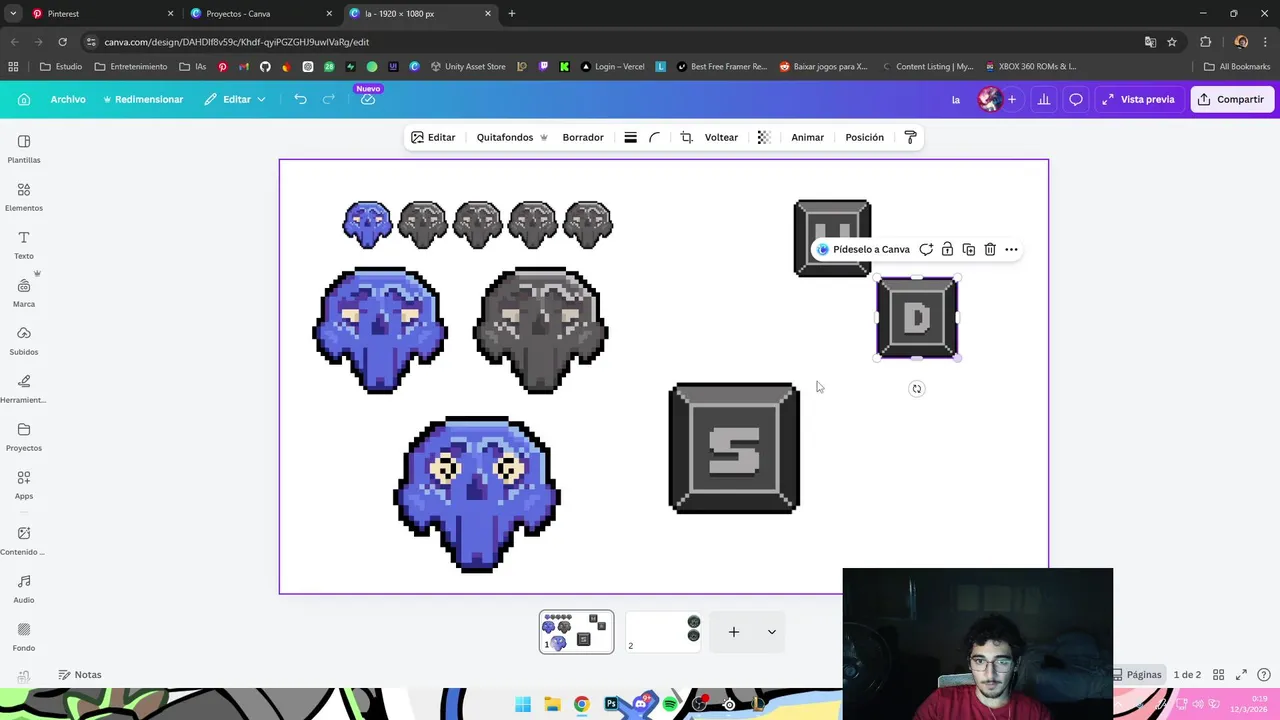Open the comments speech bubble
The image size is (1280, 720).
1076,99
